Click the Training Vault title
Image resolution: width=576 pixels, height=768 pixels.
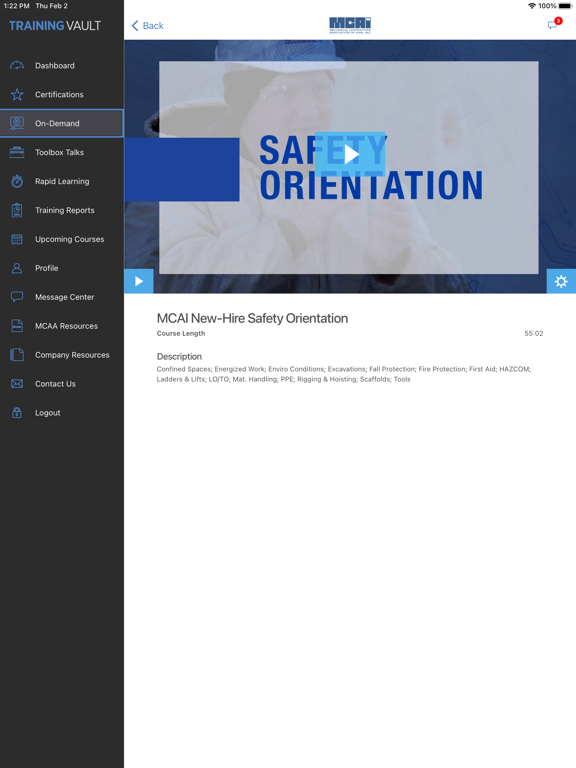(55, 25)
